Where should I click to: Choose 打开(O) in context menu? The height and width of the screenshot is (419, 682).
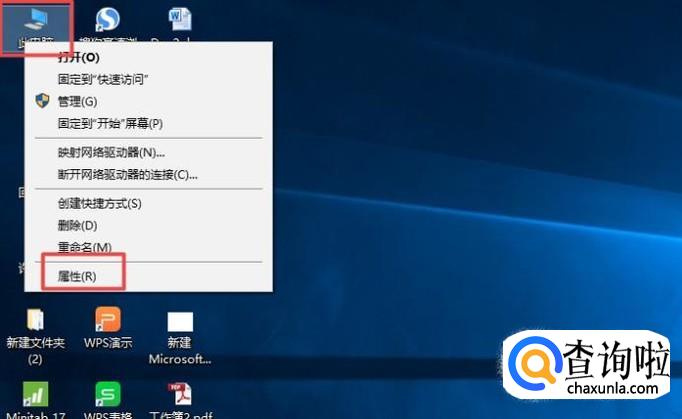click(148, 57)
